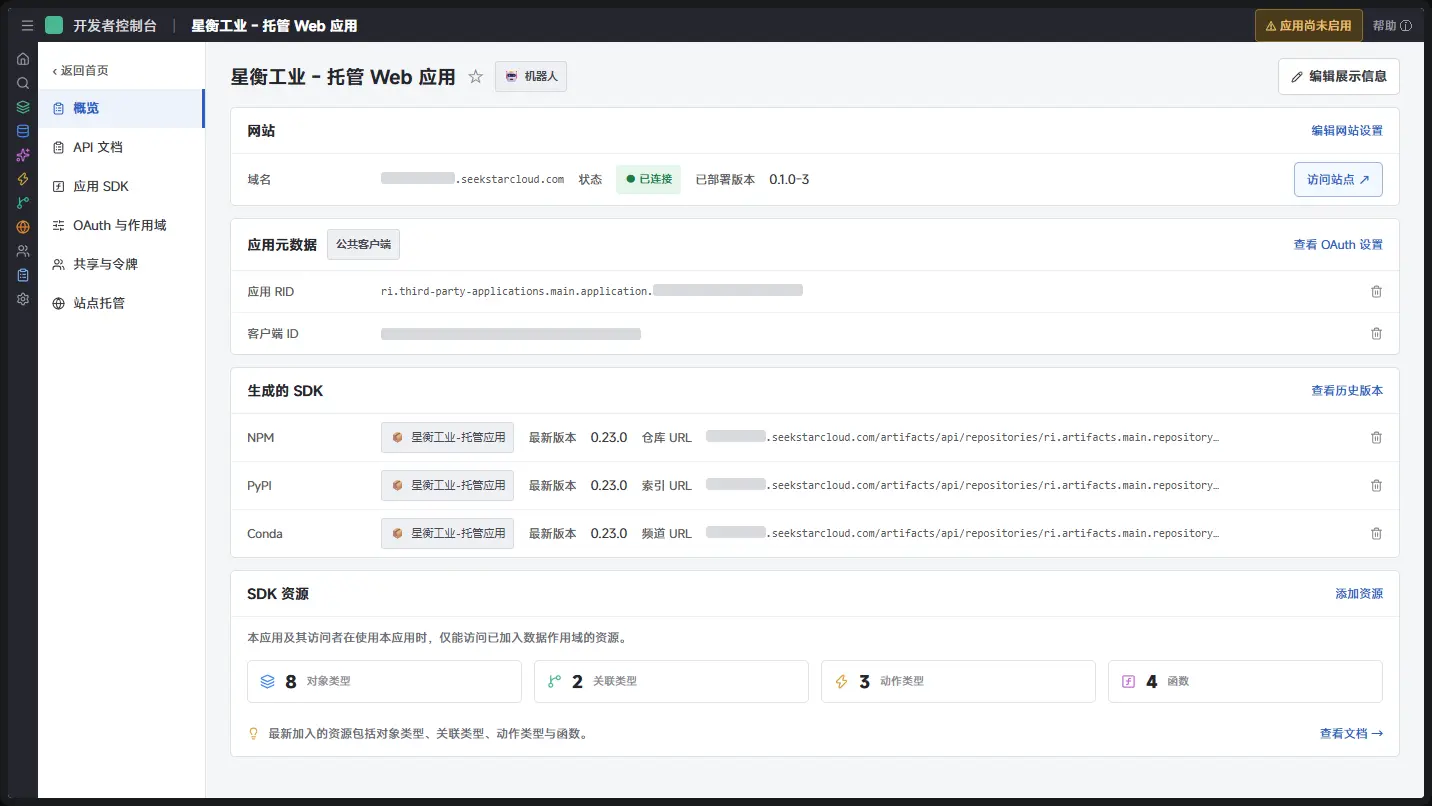Open the 4 函数 card
The image size is (1432, 806).
pos(1245,681)
